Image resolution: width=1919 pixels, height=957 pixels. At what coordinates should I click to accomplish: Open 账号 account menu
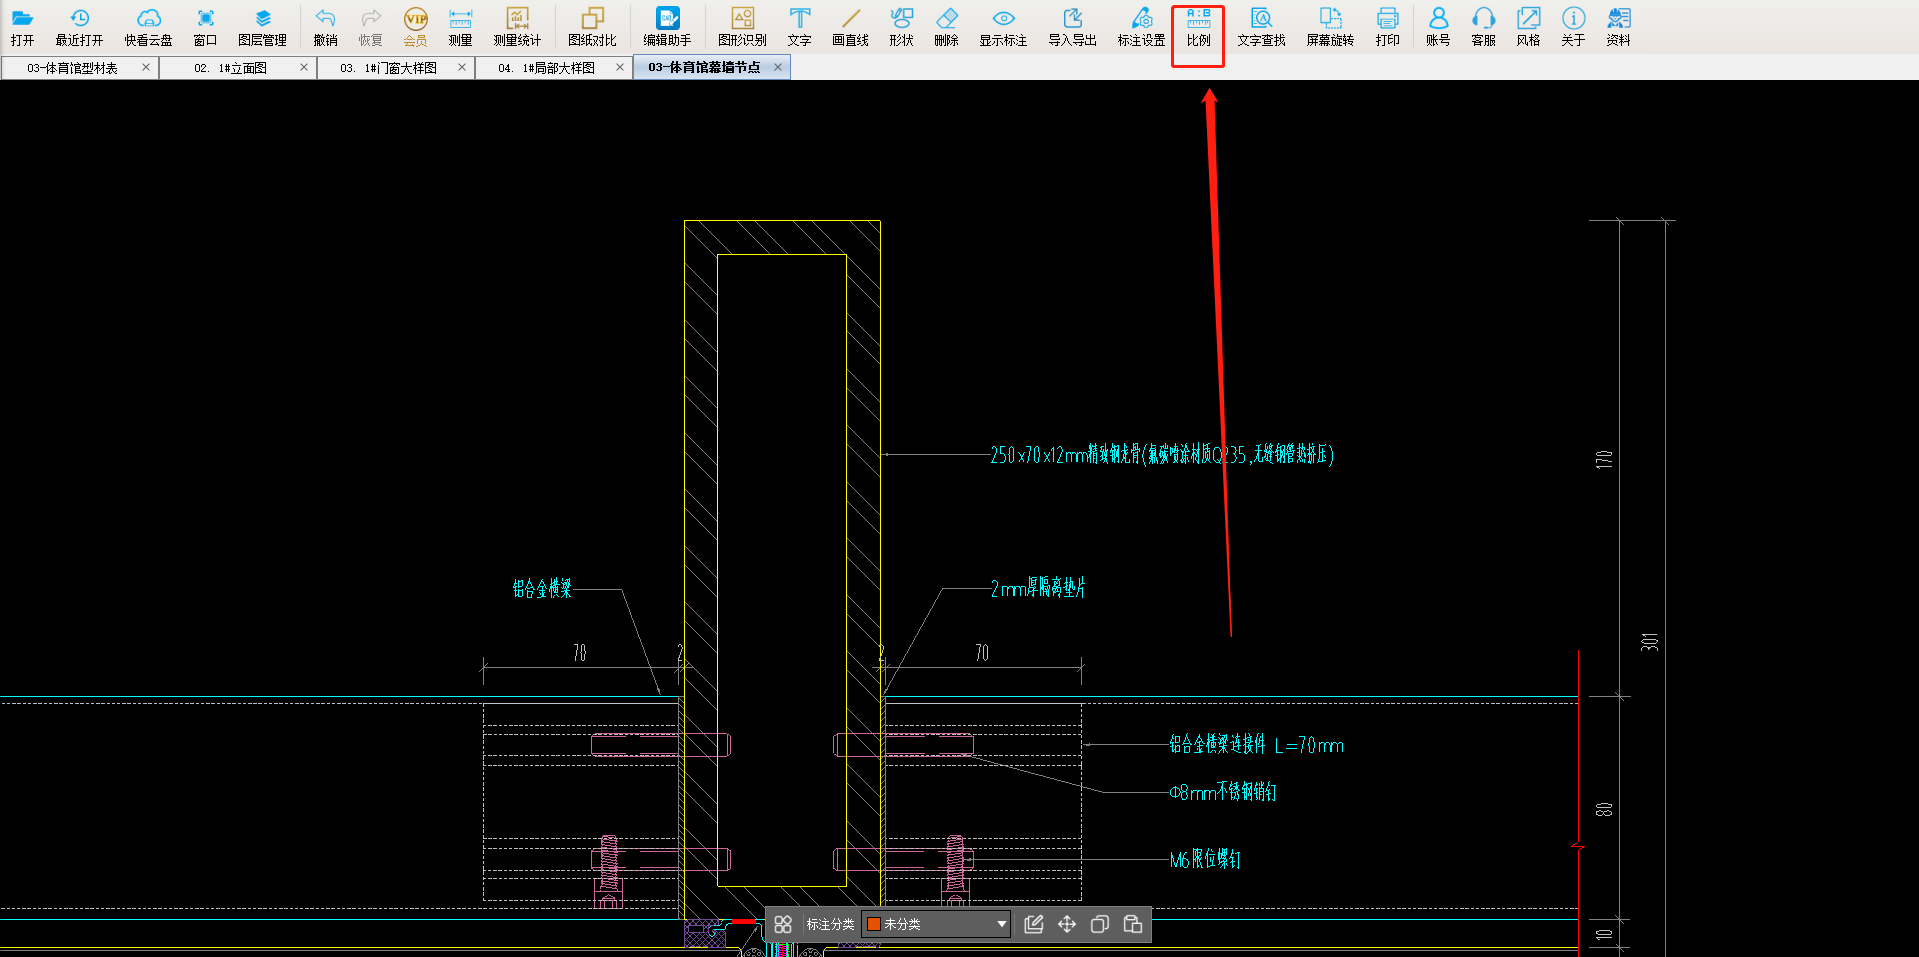click(x=1438, y=27)
